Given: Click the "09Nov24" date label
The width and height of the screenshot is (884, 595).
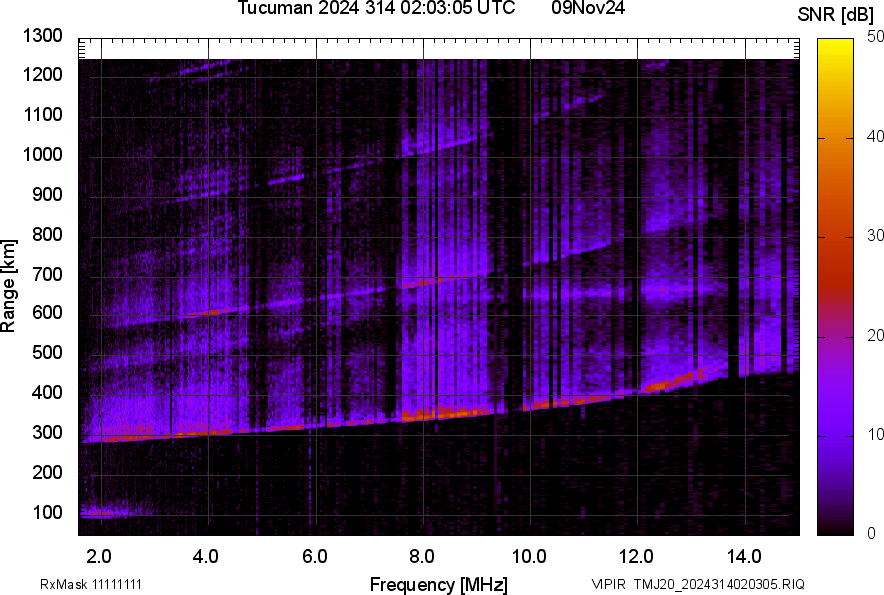Looking at the screenshot, I should [588, 9].
